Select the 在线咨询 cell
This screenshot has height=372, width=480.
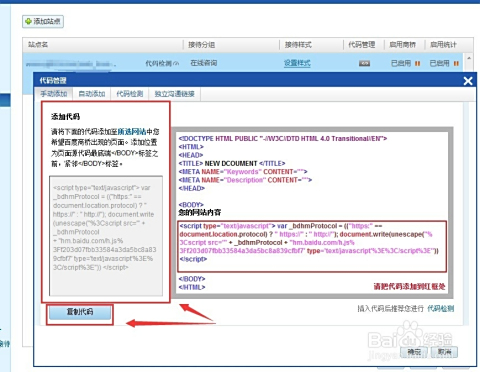(204, 63)
